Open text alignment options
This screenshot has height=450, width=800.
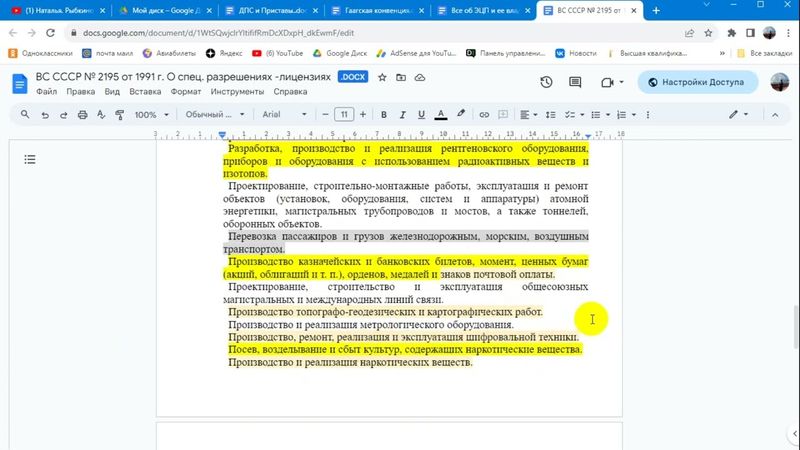(x=528, y=115)
